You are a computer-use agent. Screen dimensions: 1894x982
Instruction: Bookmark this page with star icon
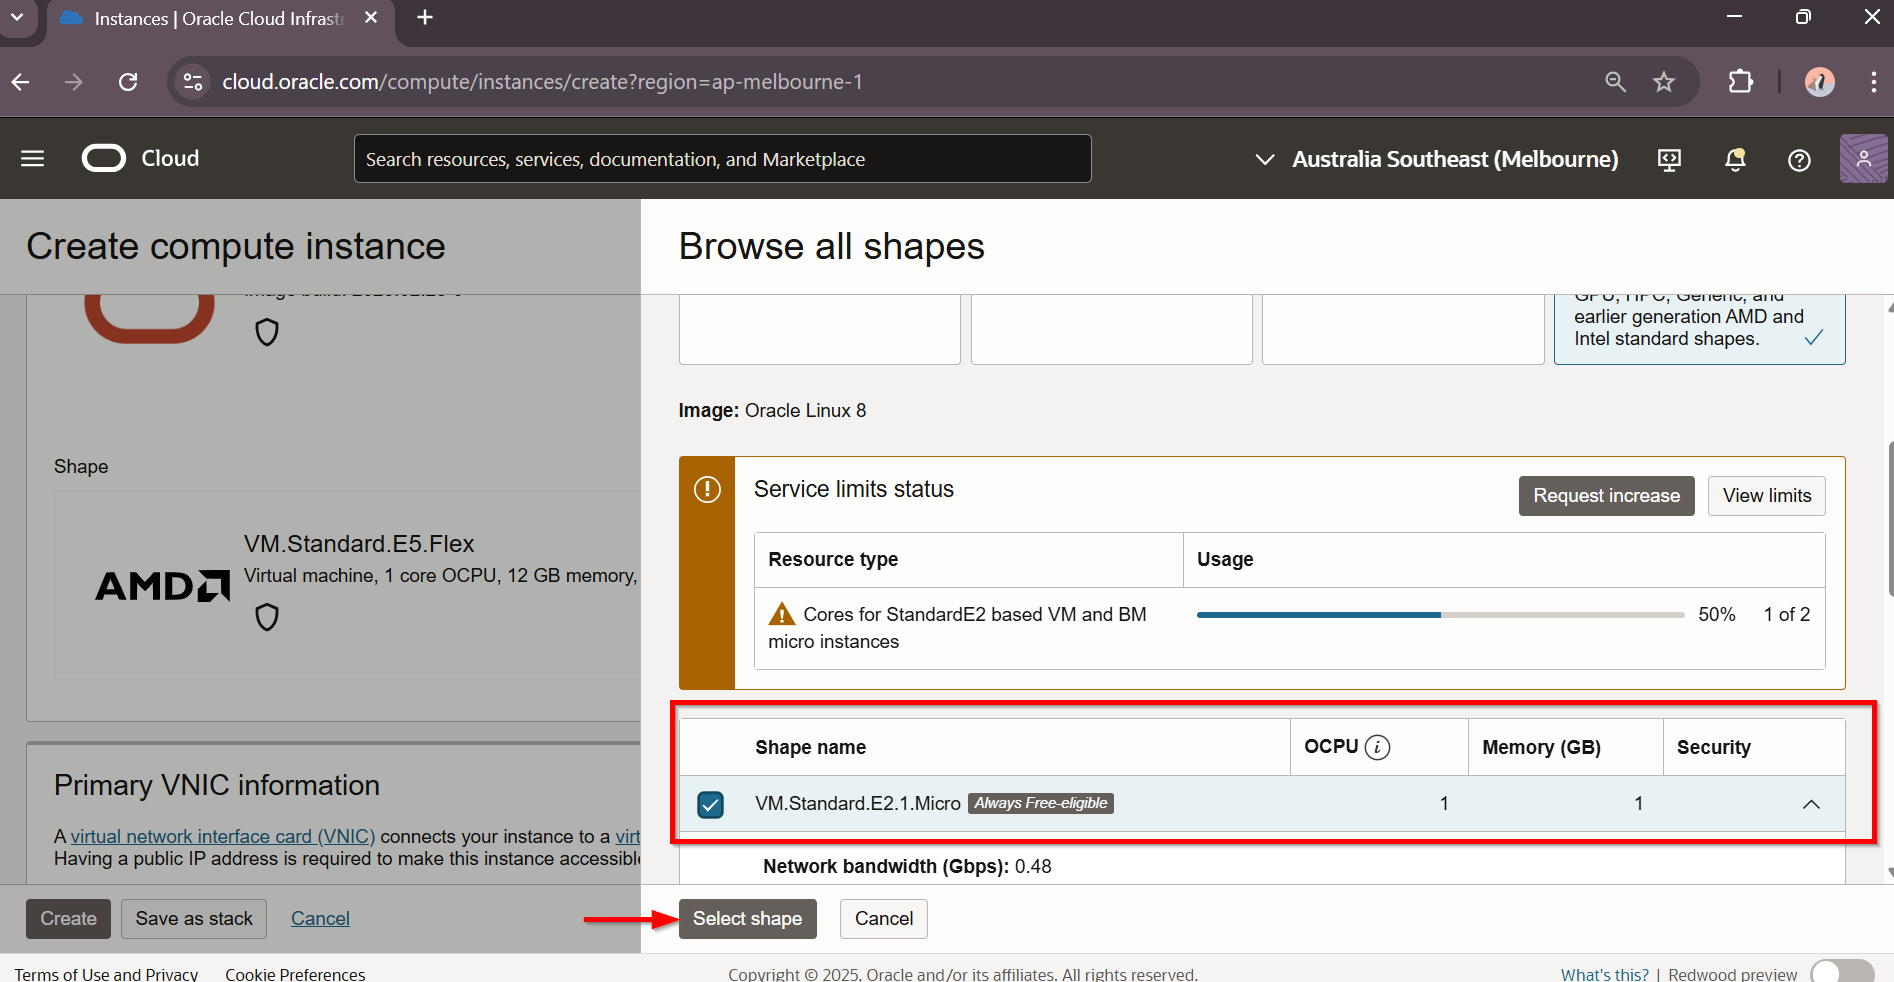1663,82
